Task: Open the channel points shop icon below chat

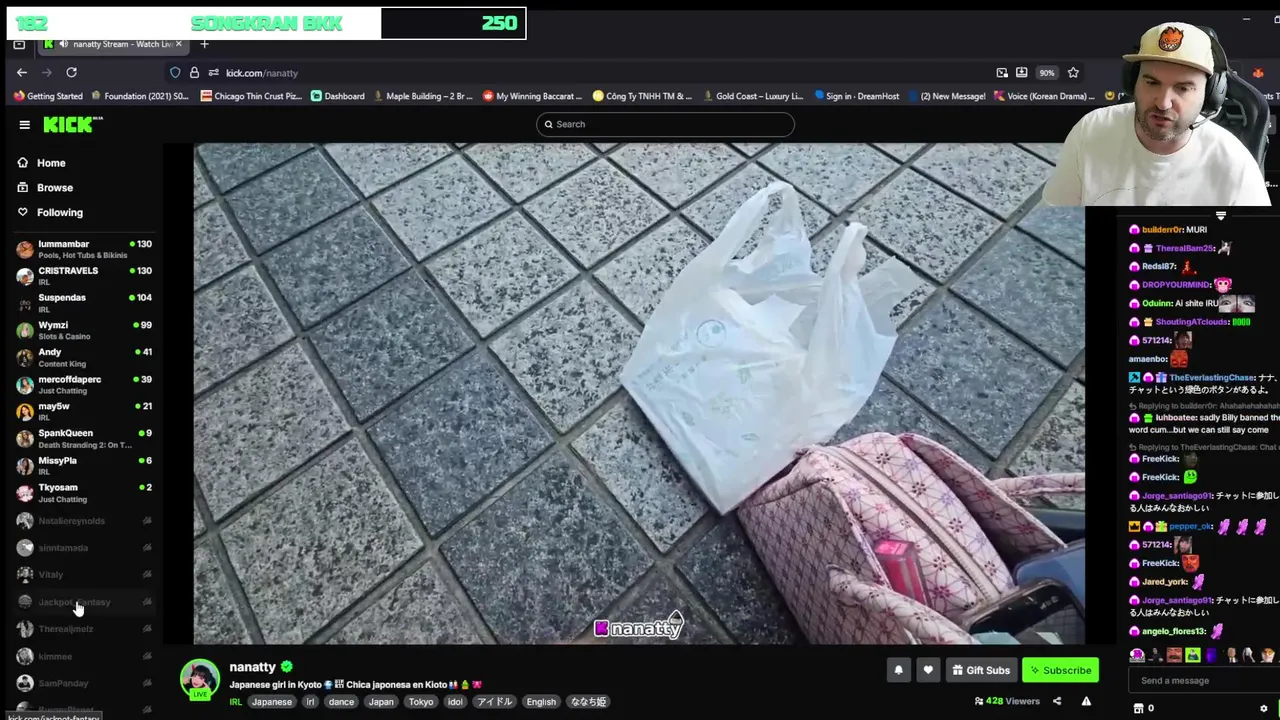Action: (1138, 708)
